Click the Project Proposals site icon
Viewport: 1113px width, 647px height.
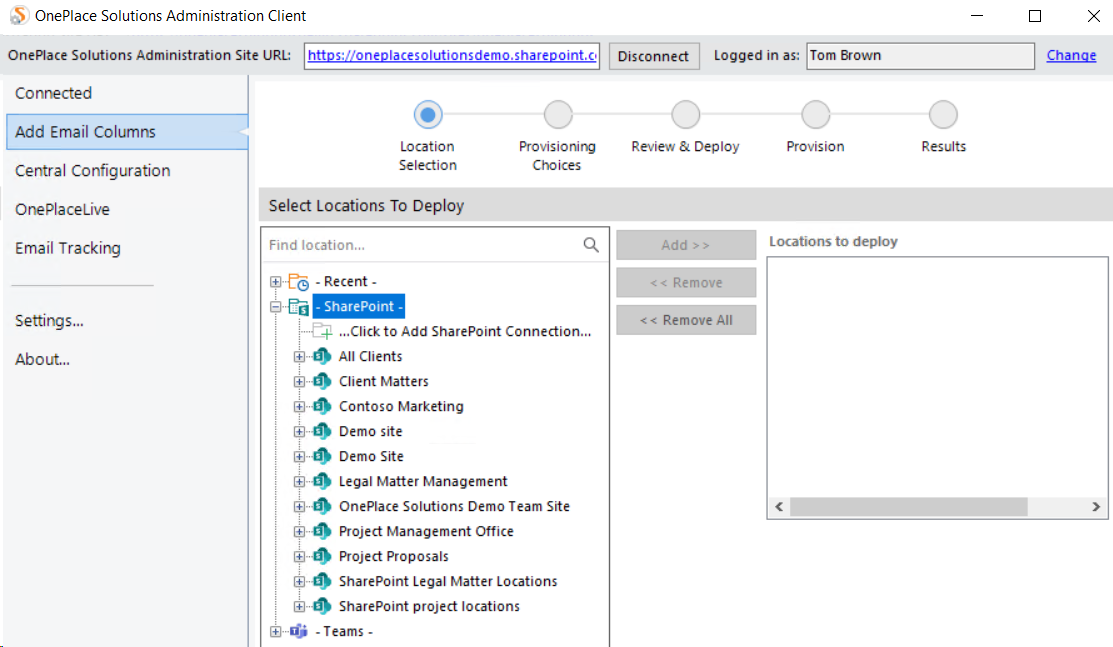(x=322, y=556)
